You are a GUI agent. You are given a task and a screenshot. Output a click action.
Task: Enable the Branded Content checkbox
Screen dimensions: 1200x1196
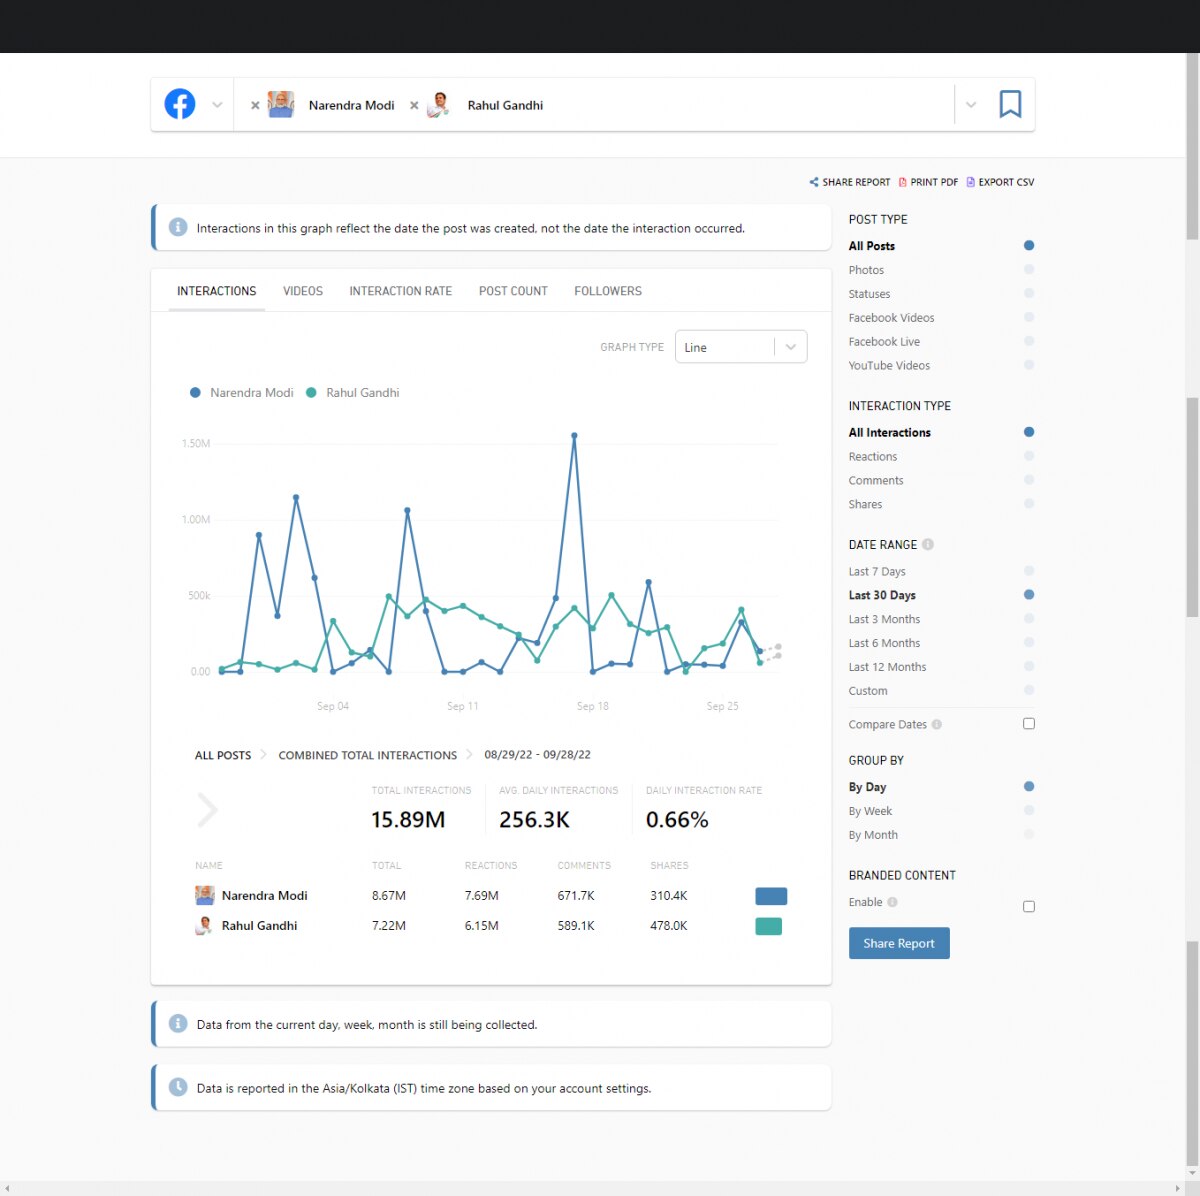[1028, 906]
